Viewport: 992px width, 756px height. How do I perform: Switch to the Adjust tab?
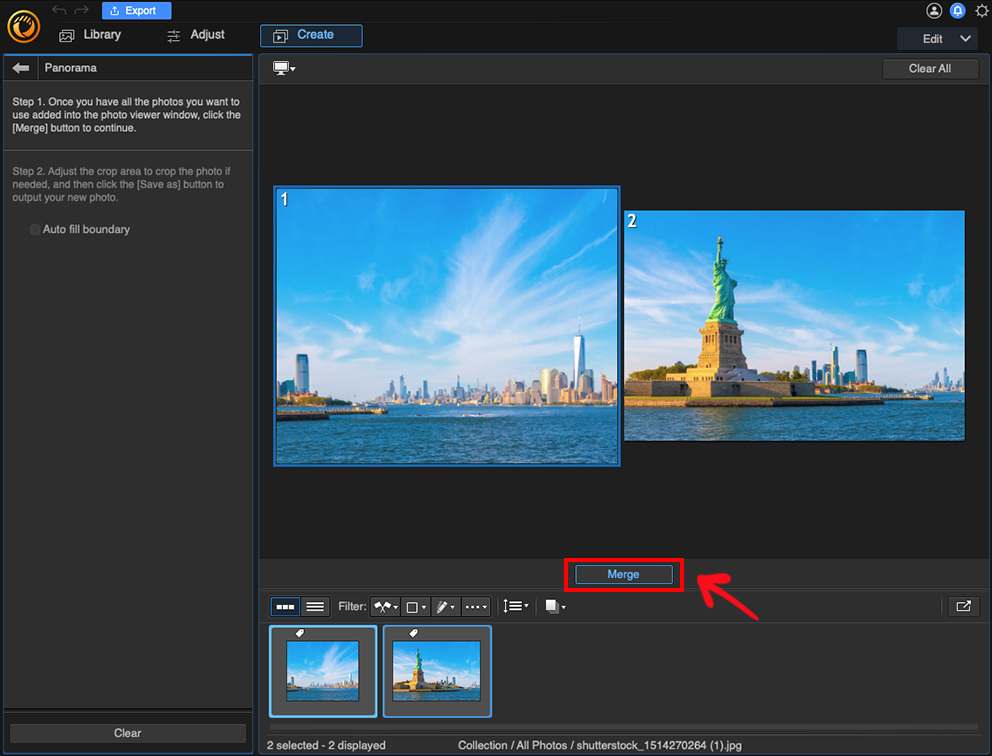(x=196, y=35)
